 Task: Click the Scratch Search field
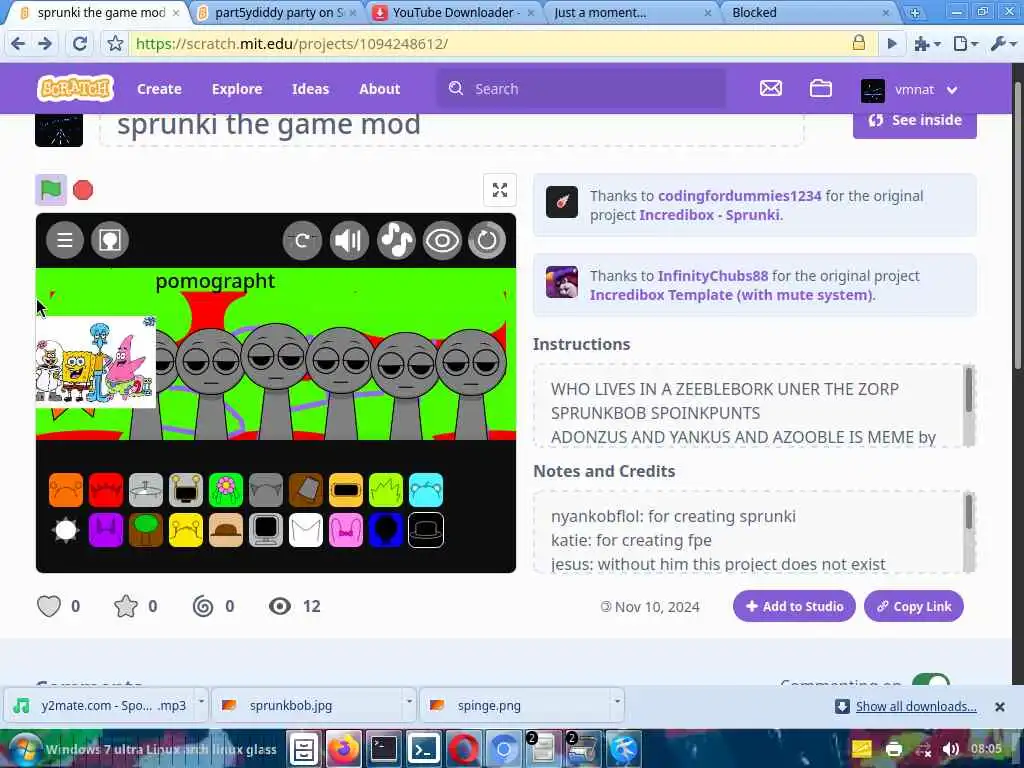tap(581, 89)
